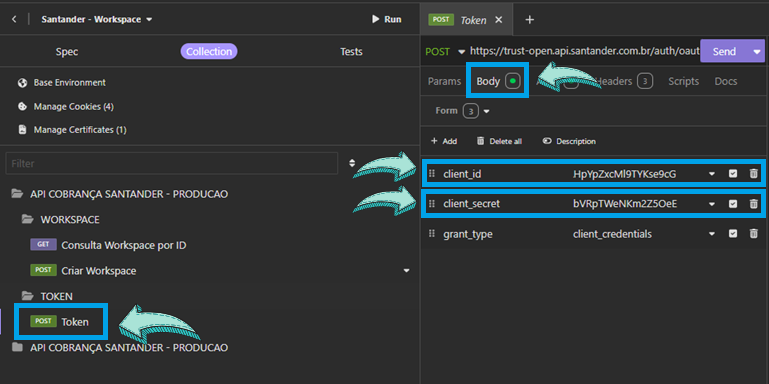Toggle the grant_type enabled checkbox
This screenshot has height=384, width=769.
point(733,234)
